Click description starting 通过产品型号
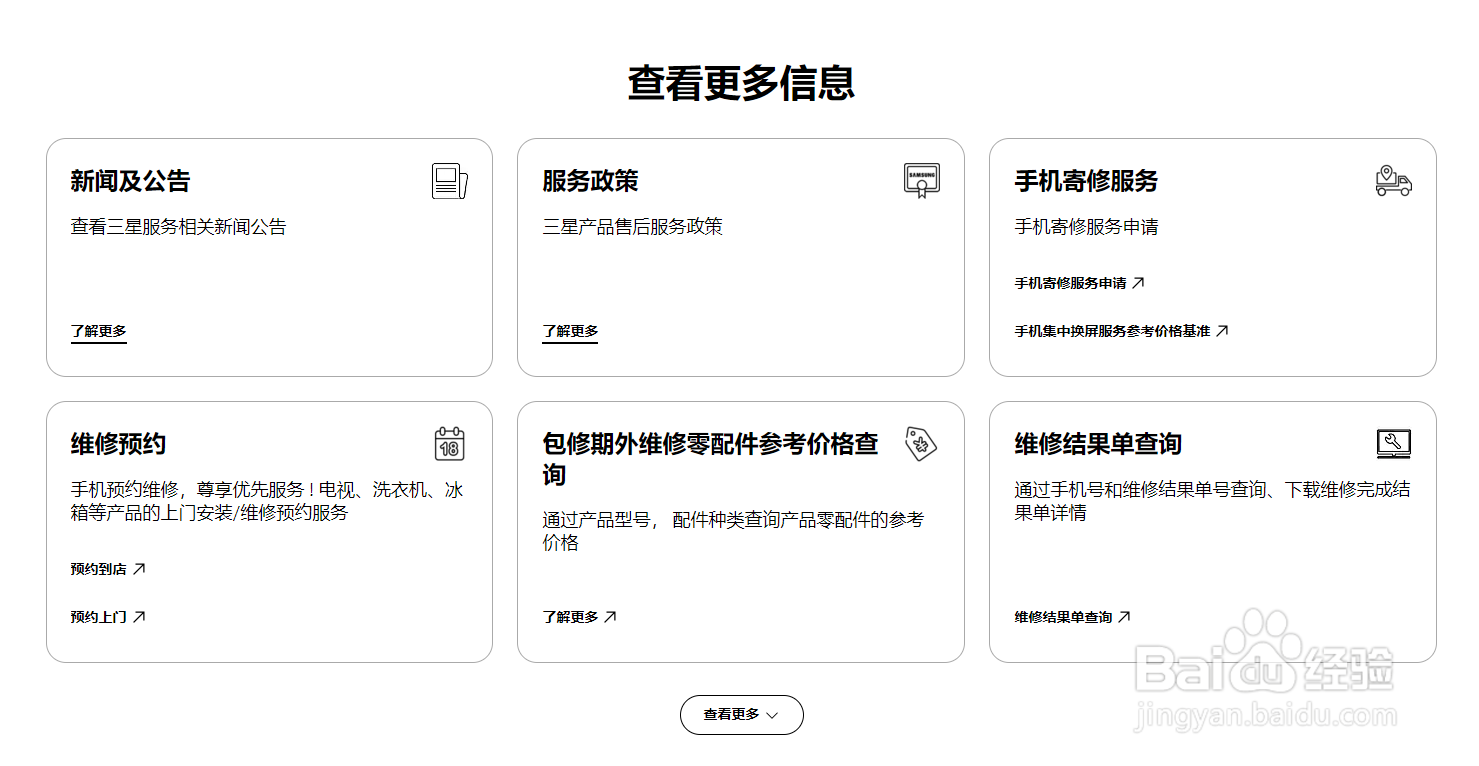Screen dimensions: 1479x766 pos(733,531)
